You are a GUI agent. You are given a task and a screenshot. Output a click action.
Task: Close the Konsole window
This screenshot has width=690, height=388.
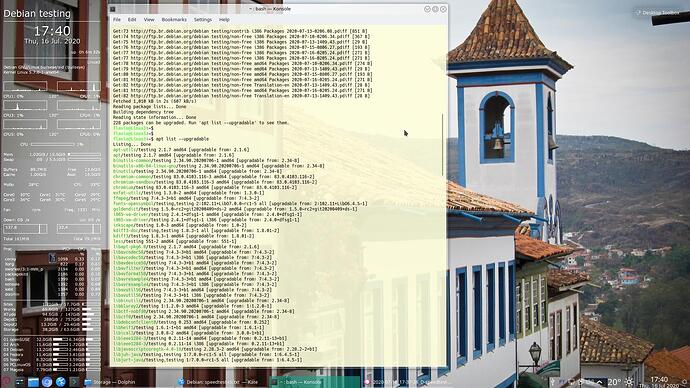coord(443,9)
